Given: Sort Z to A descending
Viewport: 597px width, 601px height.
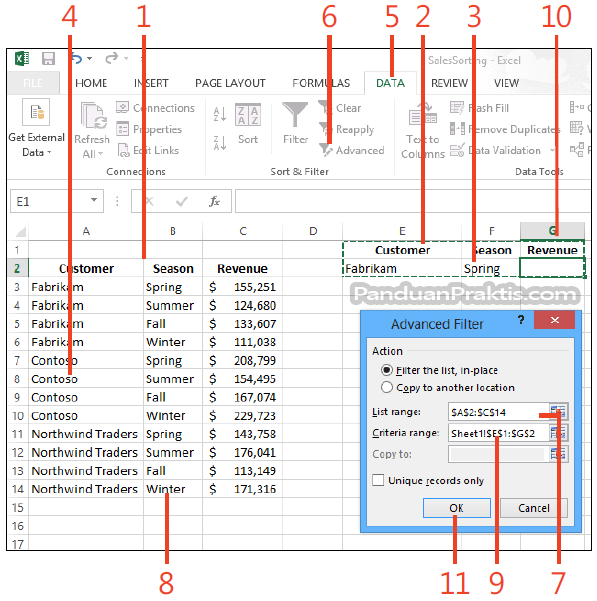Looking at the screenshot, I should click(220, 143).
